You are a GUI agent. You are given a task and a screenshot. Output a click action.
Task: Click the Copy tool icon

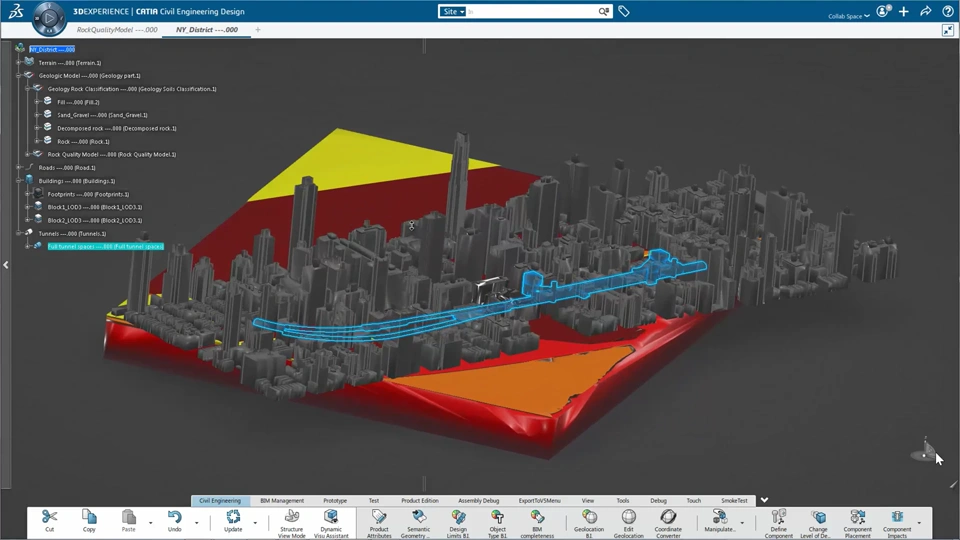89,518
